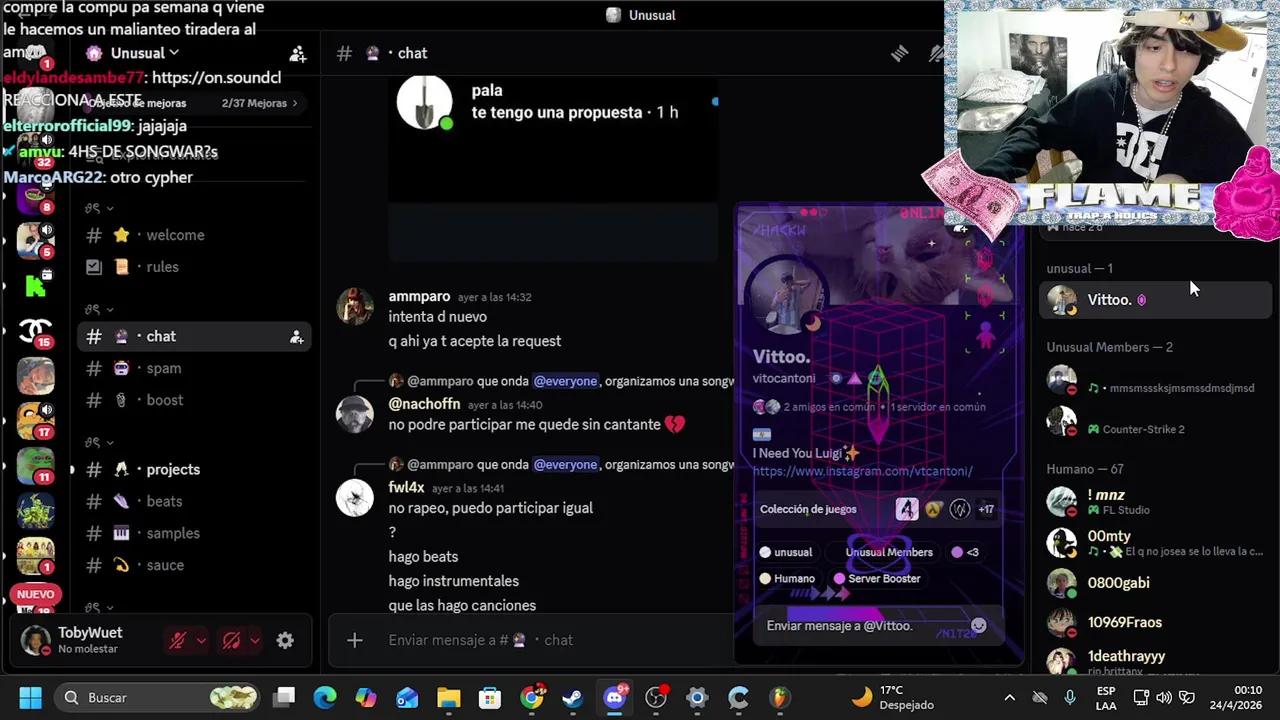Click Watch Dogs game icon in collection
The height and width of the screenshot is (720, 1280).
(960, 509)
